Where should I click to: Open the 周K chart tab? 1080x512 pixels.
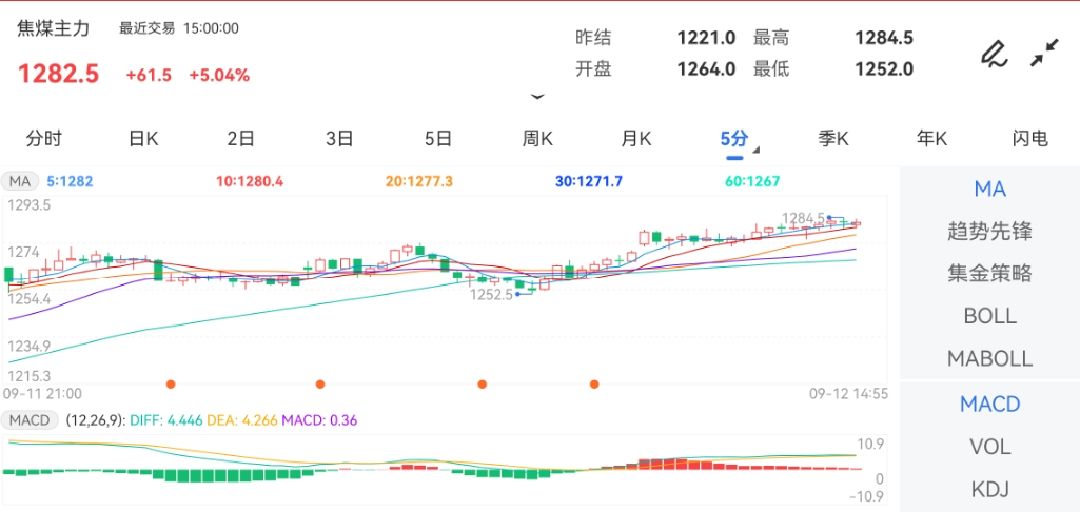[537, 139]
